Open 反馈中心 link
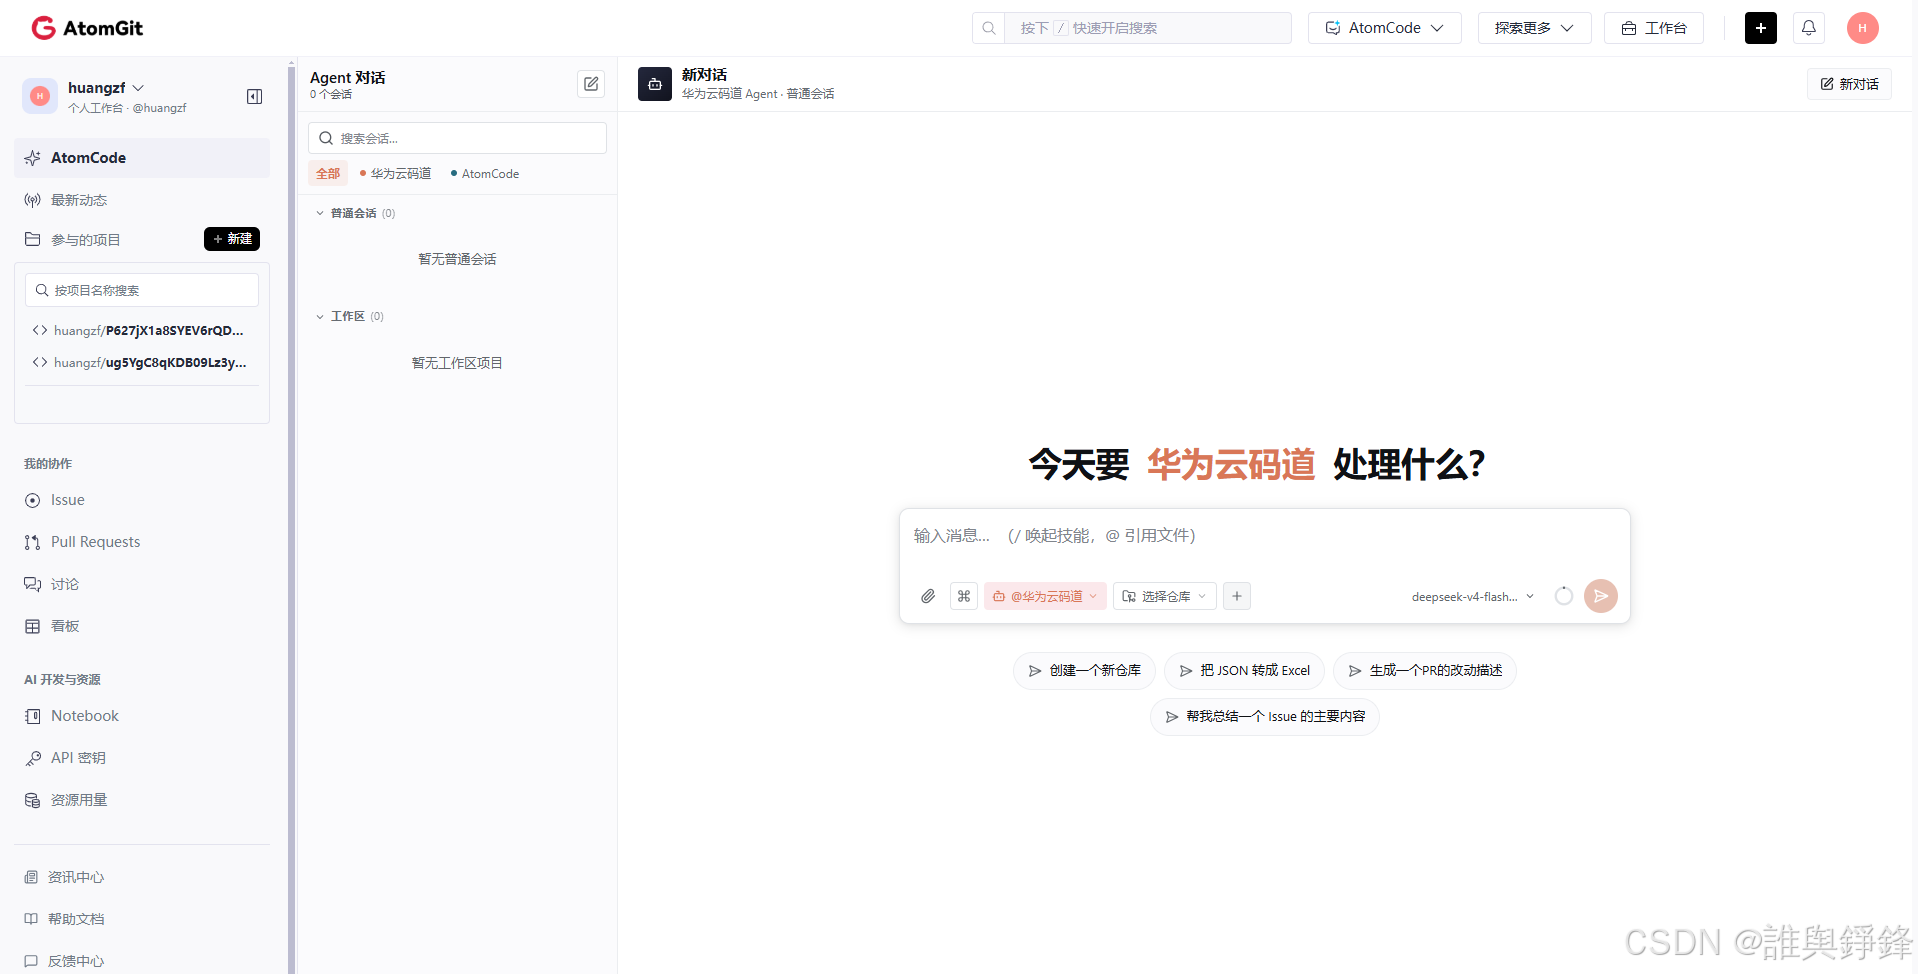Image resolution: width=1918 pixels, height=974 pixels. (x=65, y=961)
